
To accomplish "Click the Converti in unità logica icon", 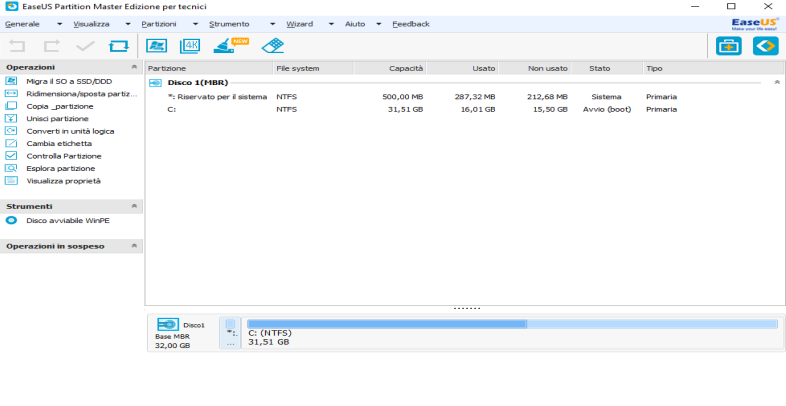I will pos(11,131).
